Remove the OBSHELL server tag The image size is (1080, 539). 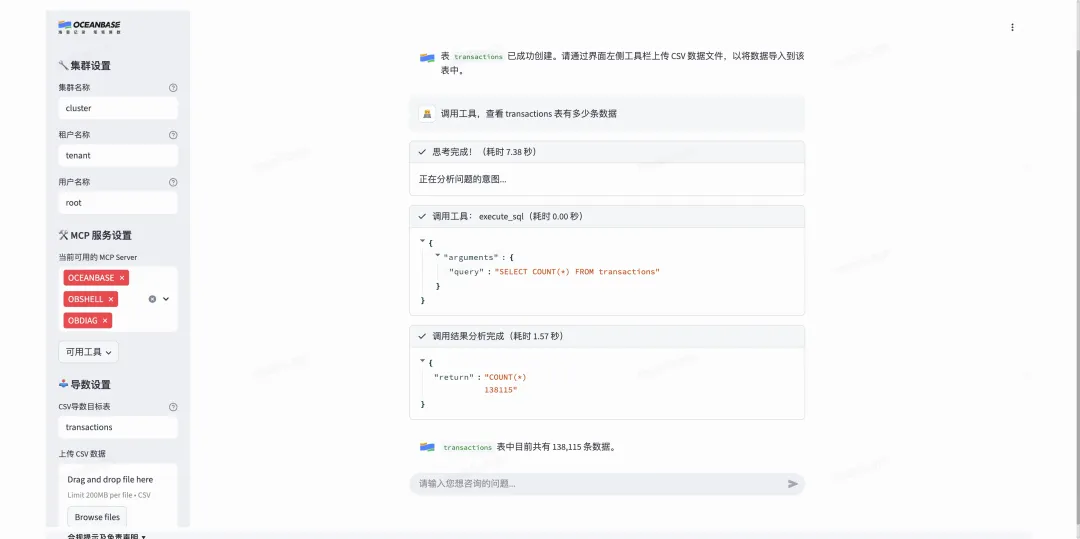(x=111, y=299)
